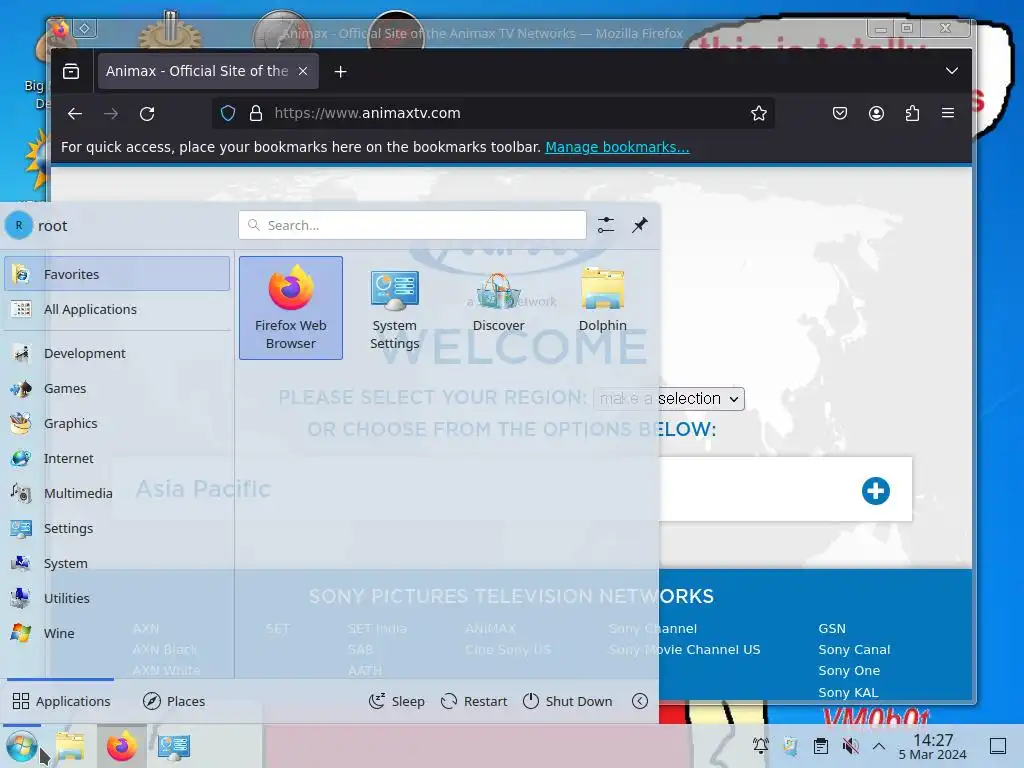
Task: Open Games category
Action: pos(117,389)
